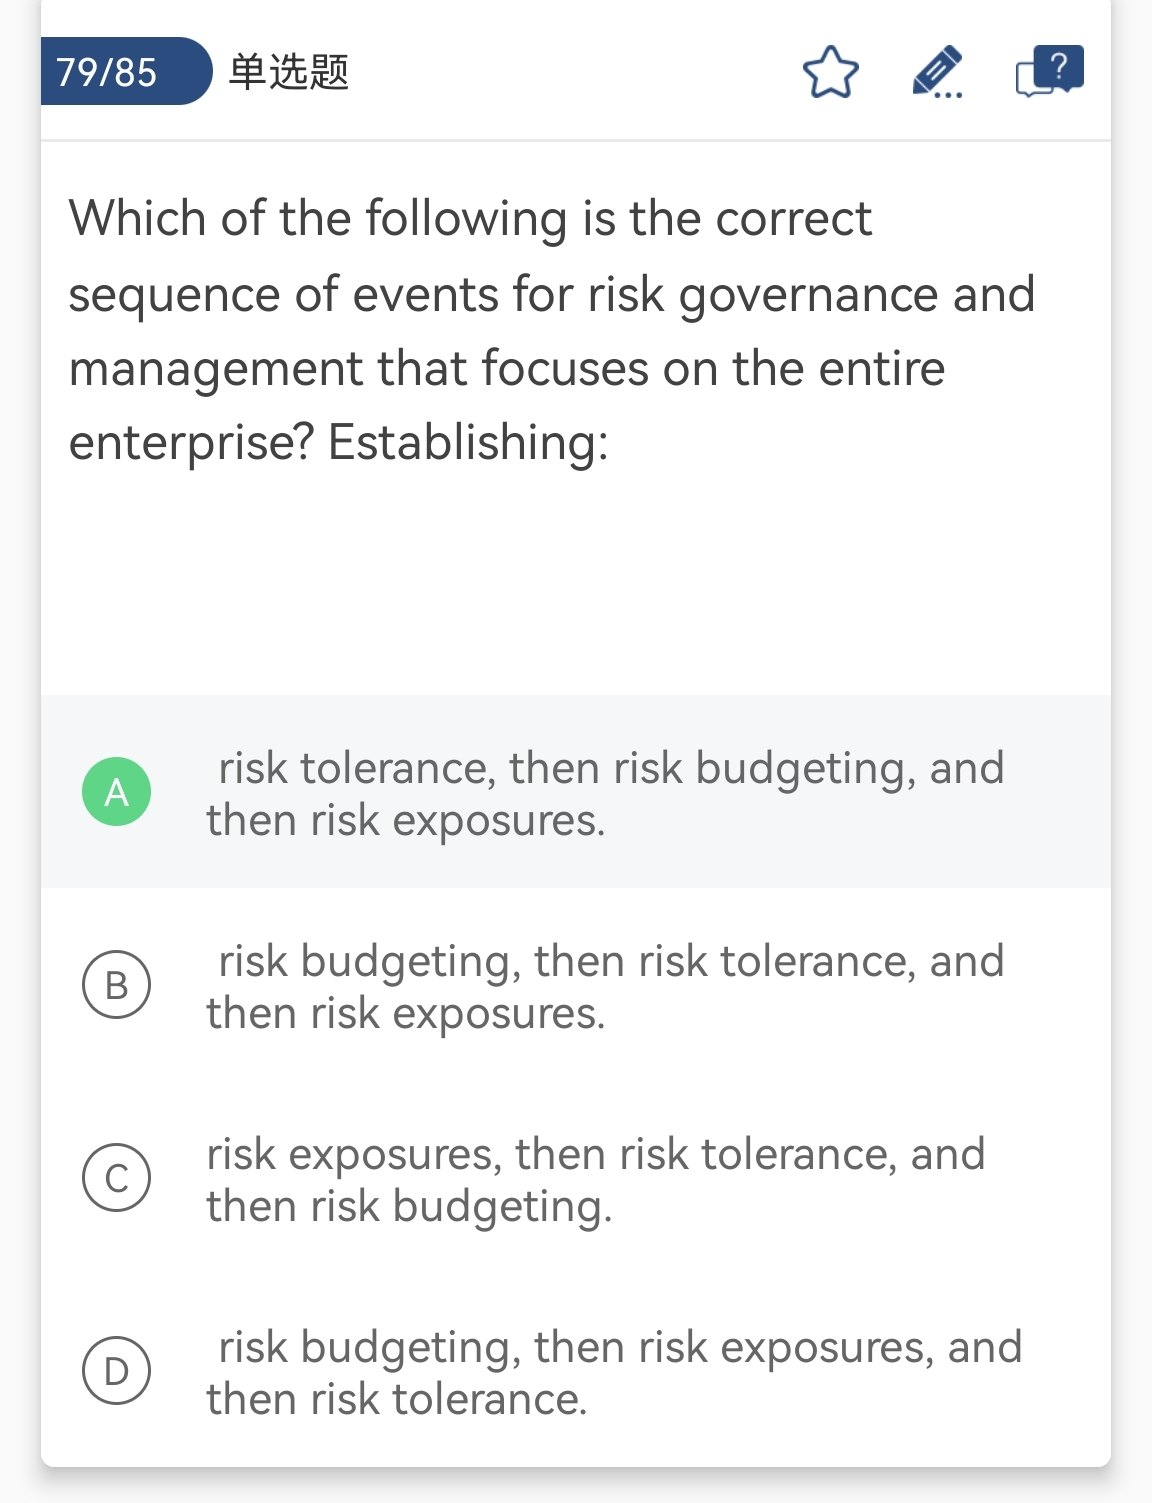
Task: Click 'then risk tolerance.' under option D
Action: click(x=396, y=1399)
